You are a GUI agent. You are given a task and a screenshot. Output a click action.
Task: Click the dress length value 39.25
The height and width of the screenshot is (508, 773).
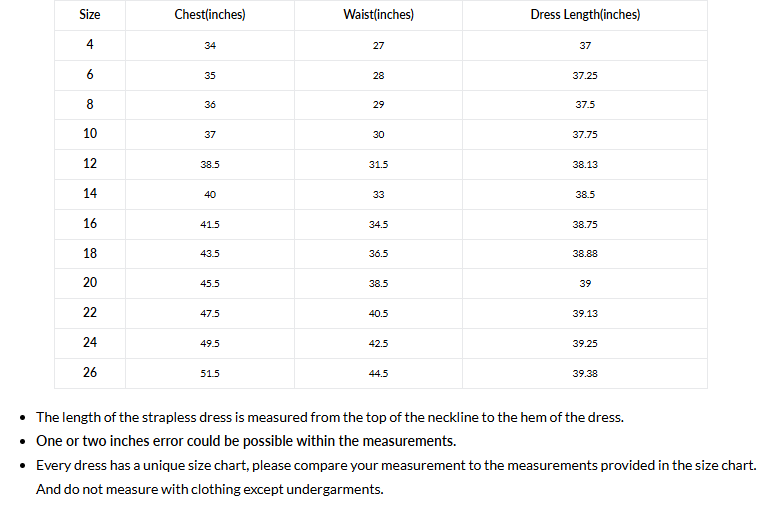pyautogui.click(x=585, y=344)
